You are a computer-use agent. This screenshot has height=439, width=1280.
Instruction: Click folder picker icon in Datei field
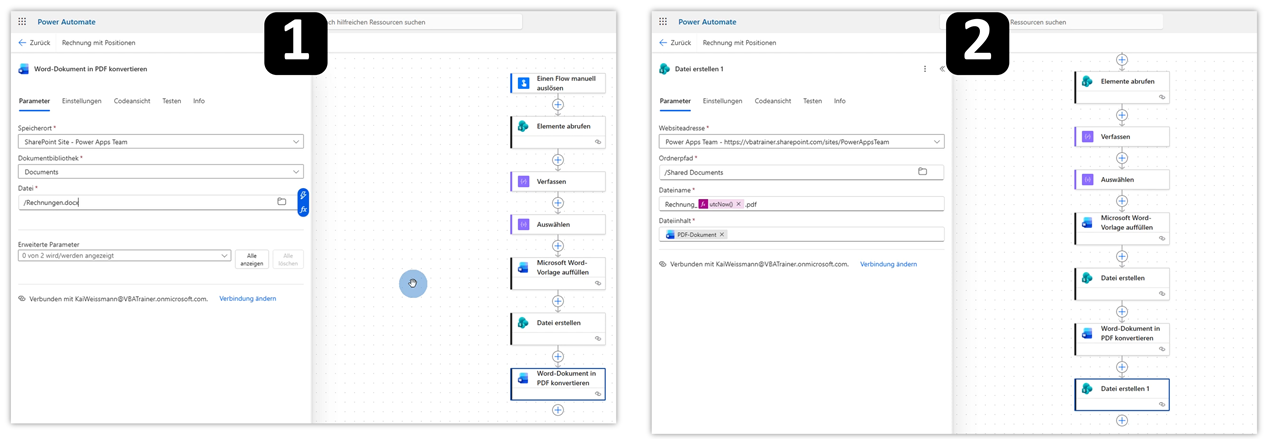coord(282,202)
